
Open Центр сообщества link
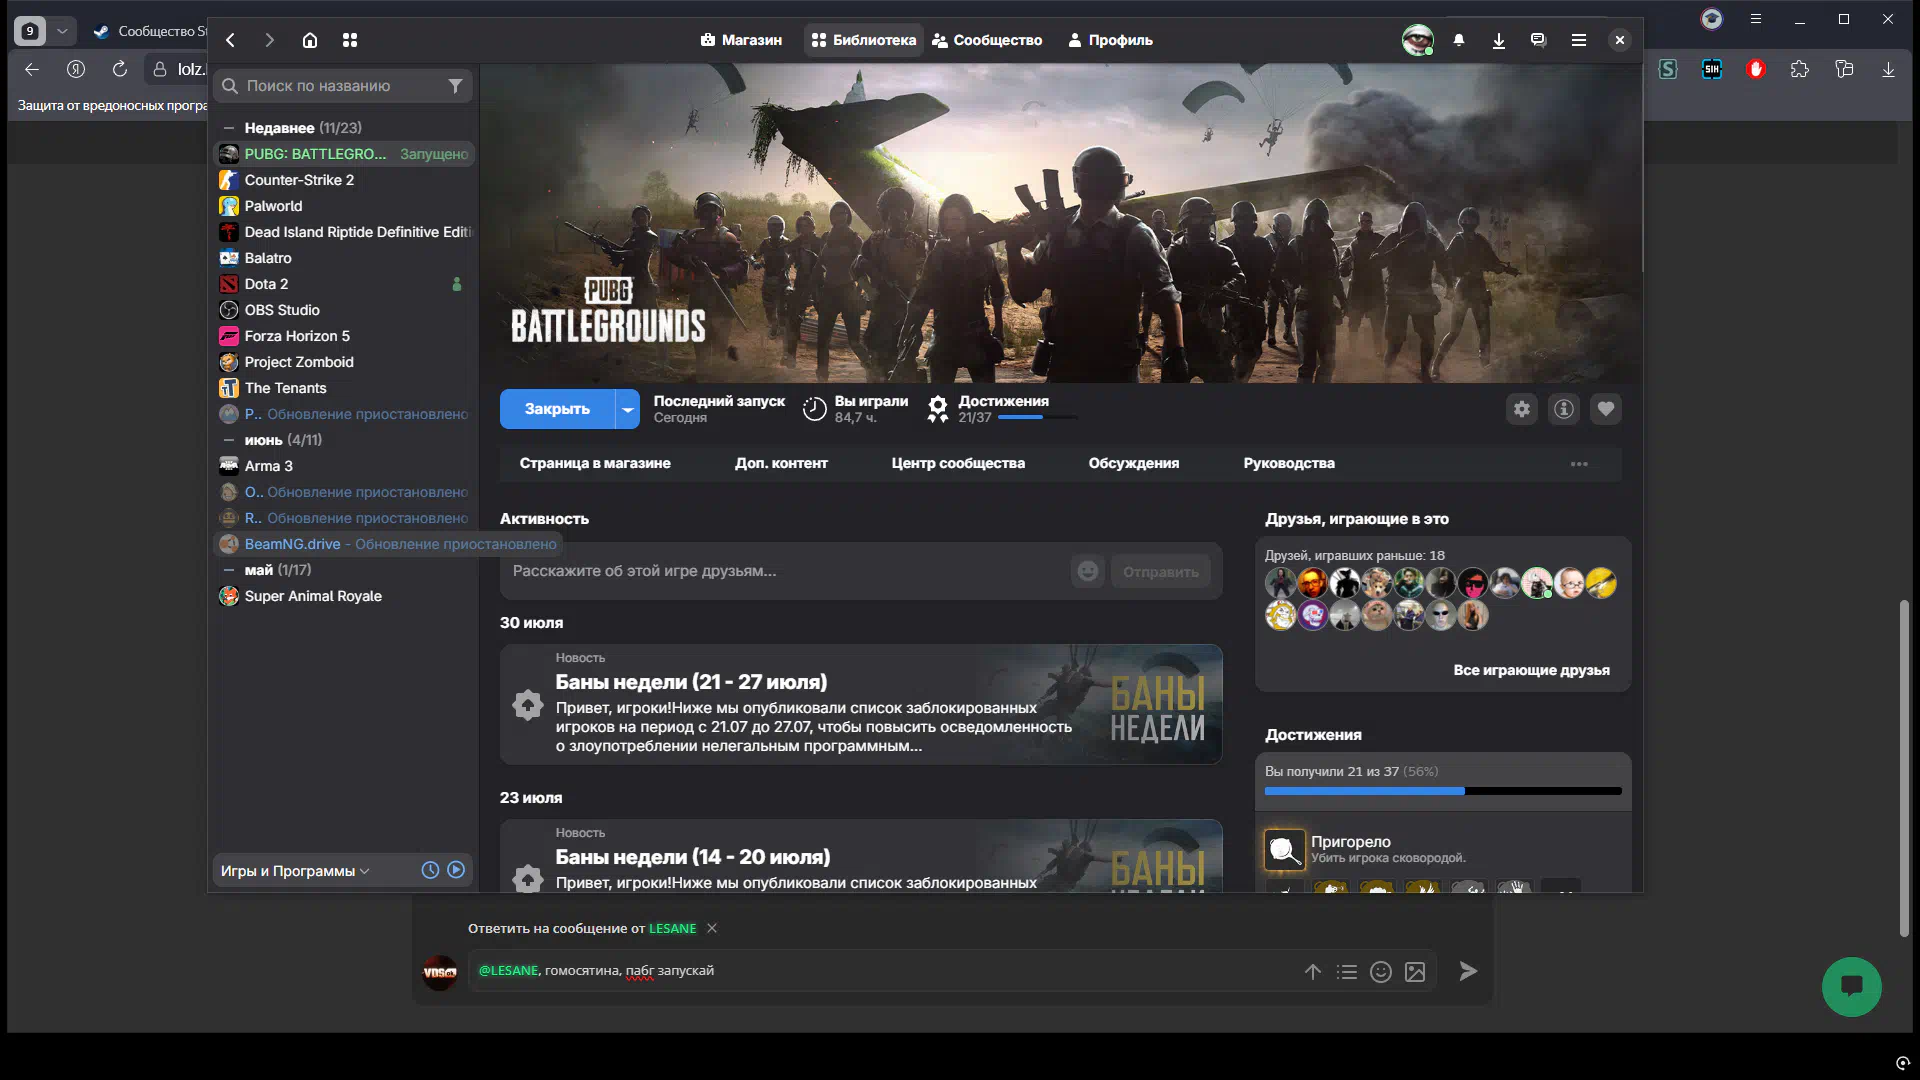pos(958,463)
